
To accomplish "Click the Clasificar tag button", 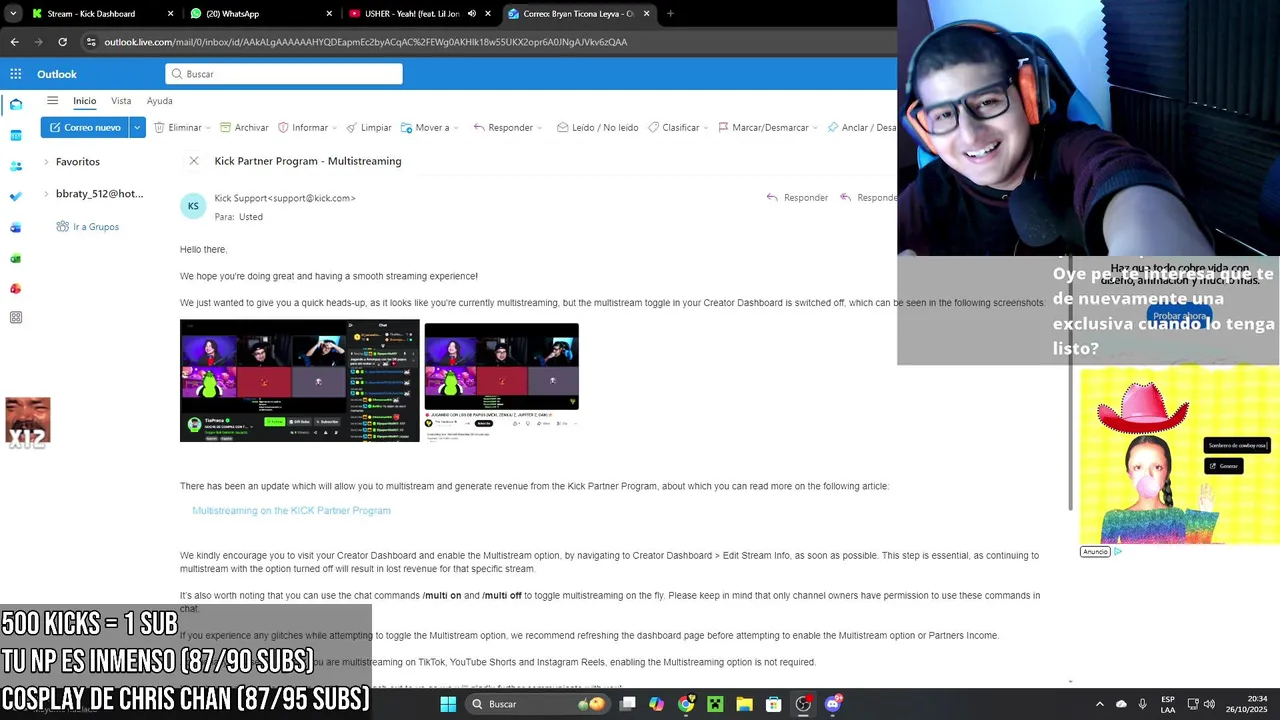I will 673,128.
